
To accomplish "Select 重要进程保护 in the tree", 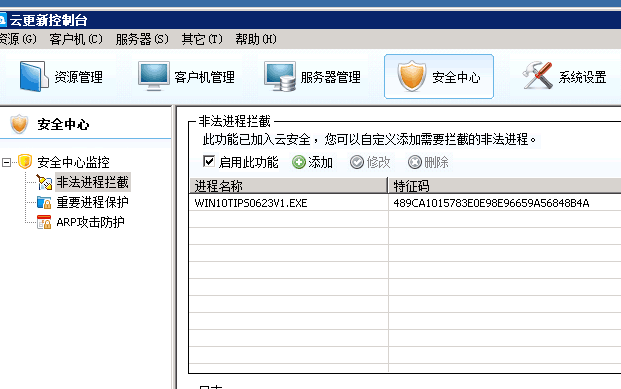I will [92, 202].
